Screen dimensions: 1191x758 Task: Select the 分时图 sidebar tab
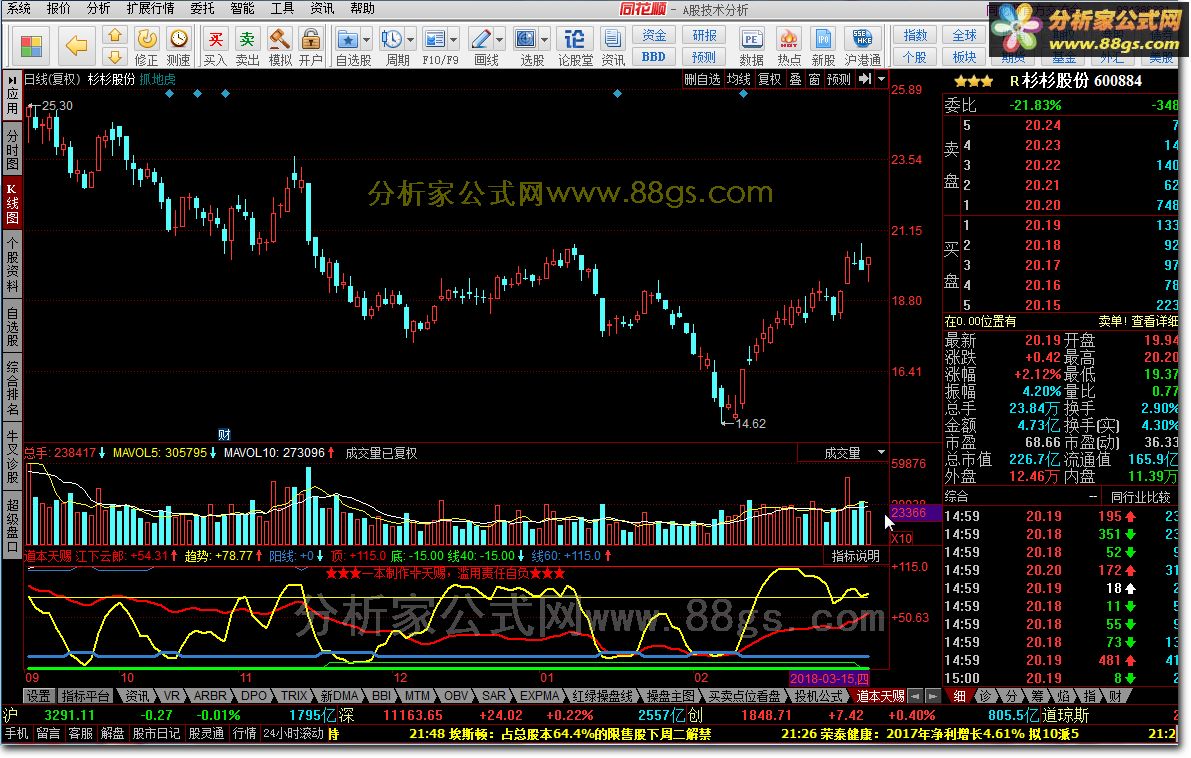point(12,150)
